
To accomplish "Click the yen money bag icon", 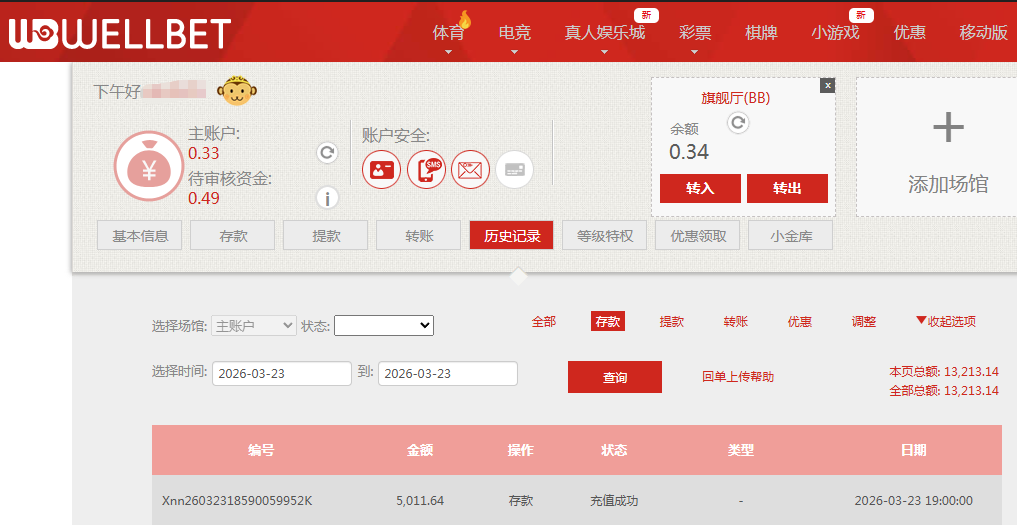I will (x=149, y=166).
